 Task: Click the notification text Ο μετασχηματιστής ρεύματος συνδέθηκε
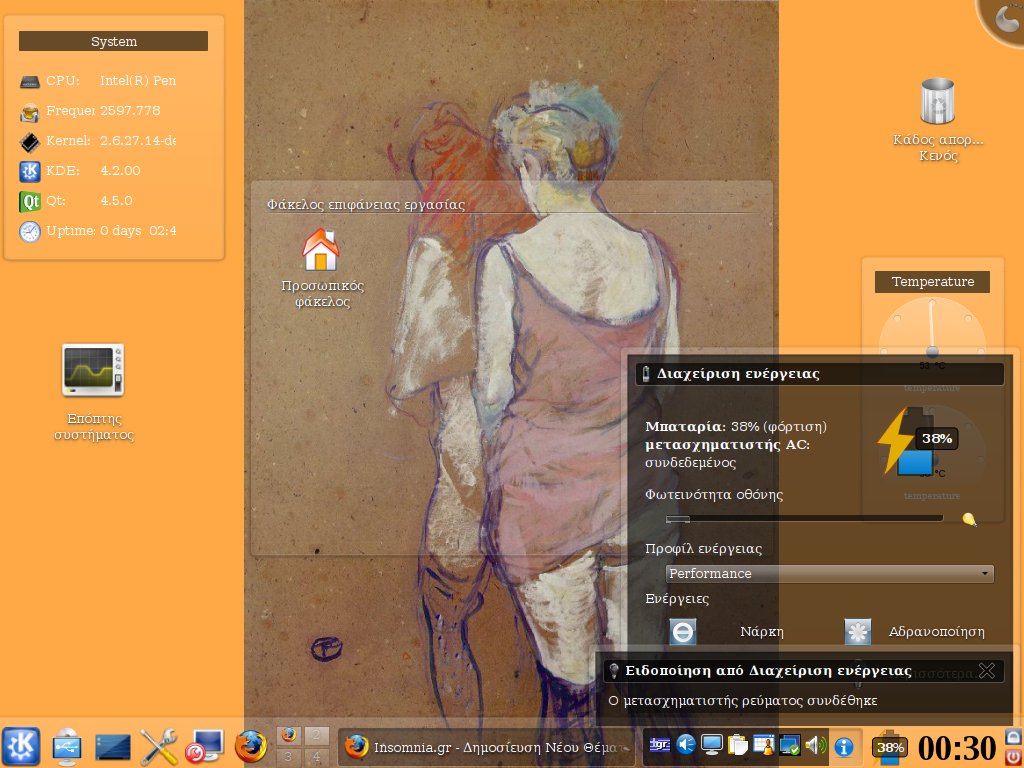(x=743, y=701)
